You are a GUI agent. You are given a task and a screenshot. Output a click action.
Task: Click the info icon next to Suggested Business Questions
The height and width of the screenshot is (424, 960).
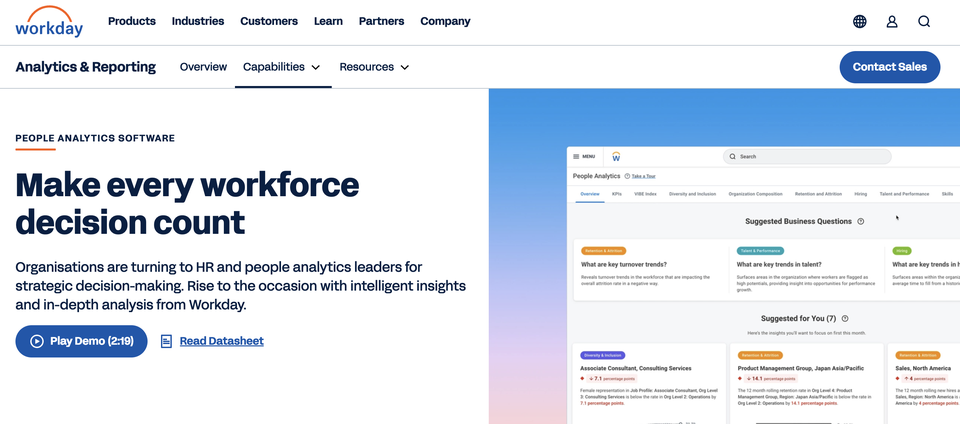(861, 221)
